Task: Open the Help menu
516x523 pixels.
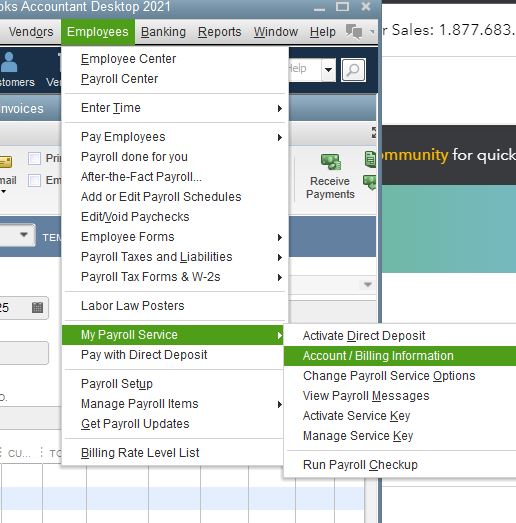Action: pos(323,32)
